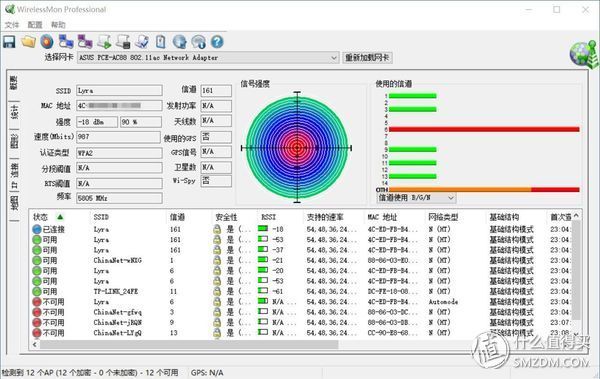Image resolution: width=600 pixels, height=379 pixels.
Task: Sort list by the 状态 column arrow
Action: coord(60,217)
